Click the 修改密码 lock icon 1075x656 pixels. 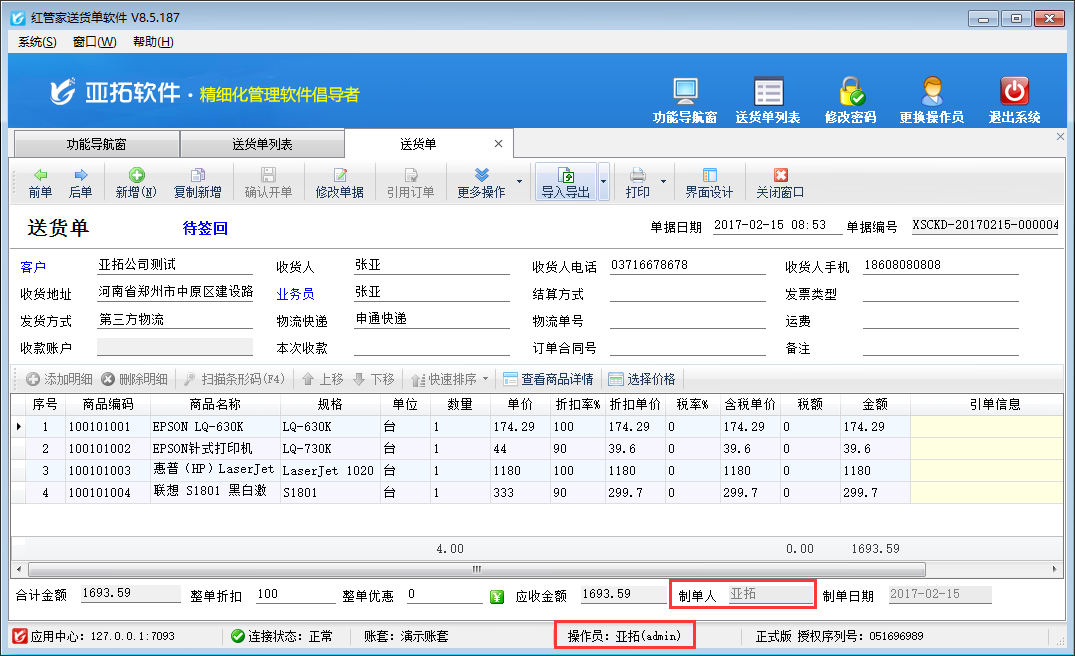click(851, 92)
